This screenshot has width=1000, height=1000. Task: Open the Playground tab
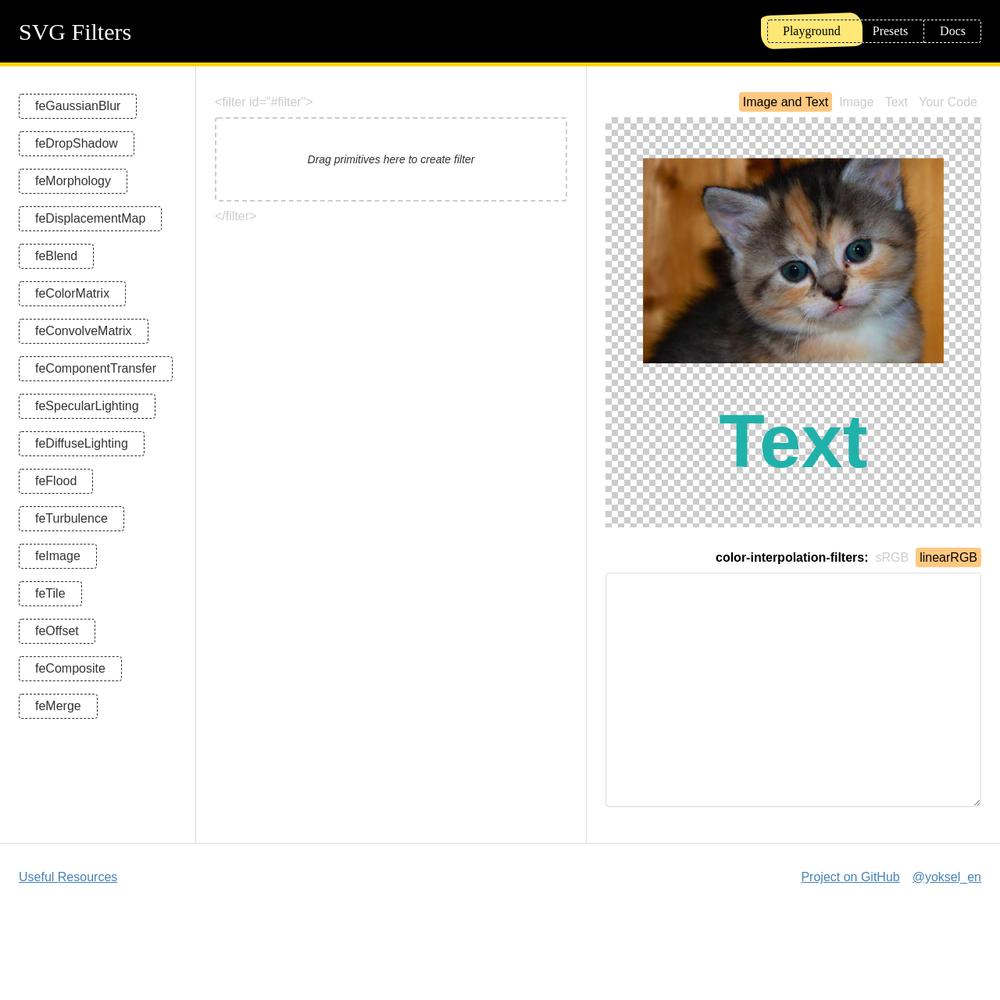(x=811, y=31)
